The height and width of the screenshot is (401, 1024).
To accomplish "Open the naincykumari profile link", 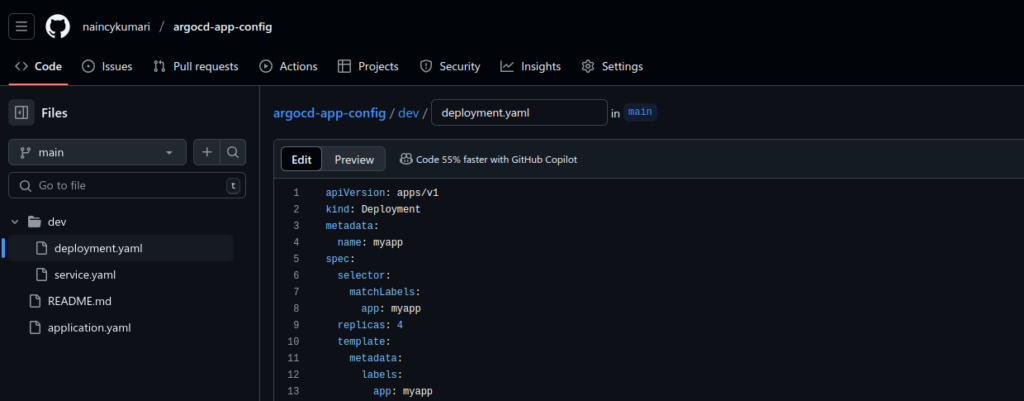I will [113, 27].
